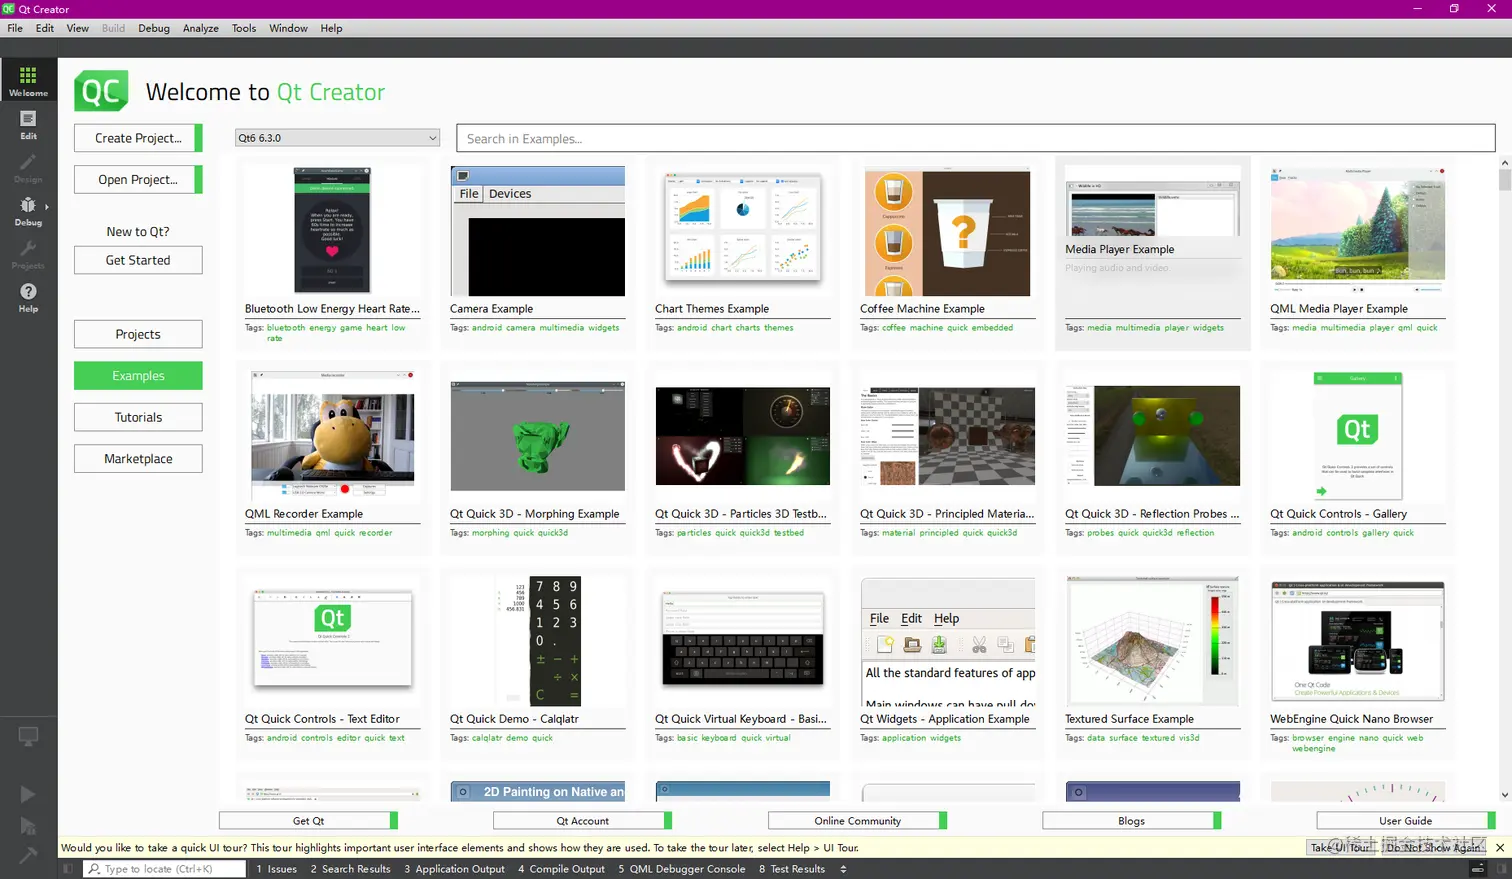
Task: Open the File menu
Action: pyautogui.click(x=15, y=28)
